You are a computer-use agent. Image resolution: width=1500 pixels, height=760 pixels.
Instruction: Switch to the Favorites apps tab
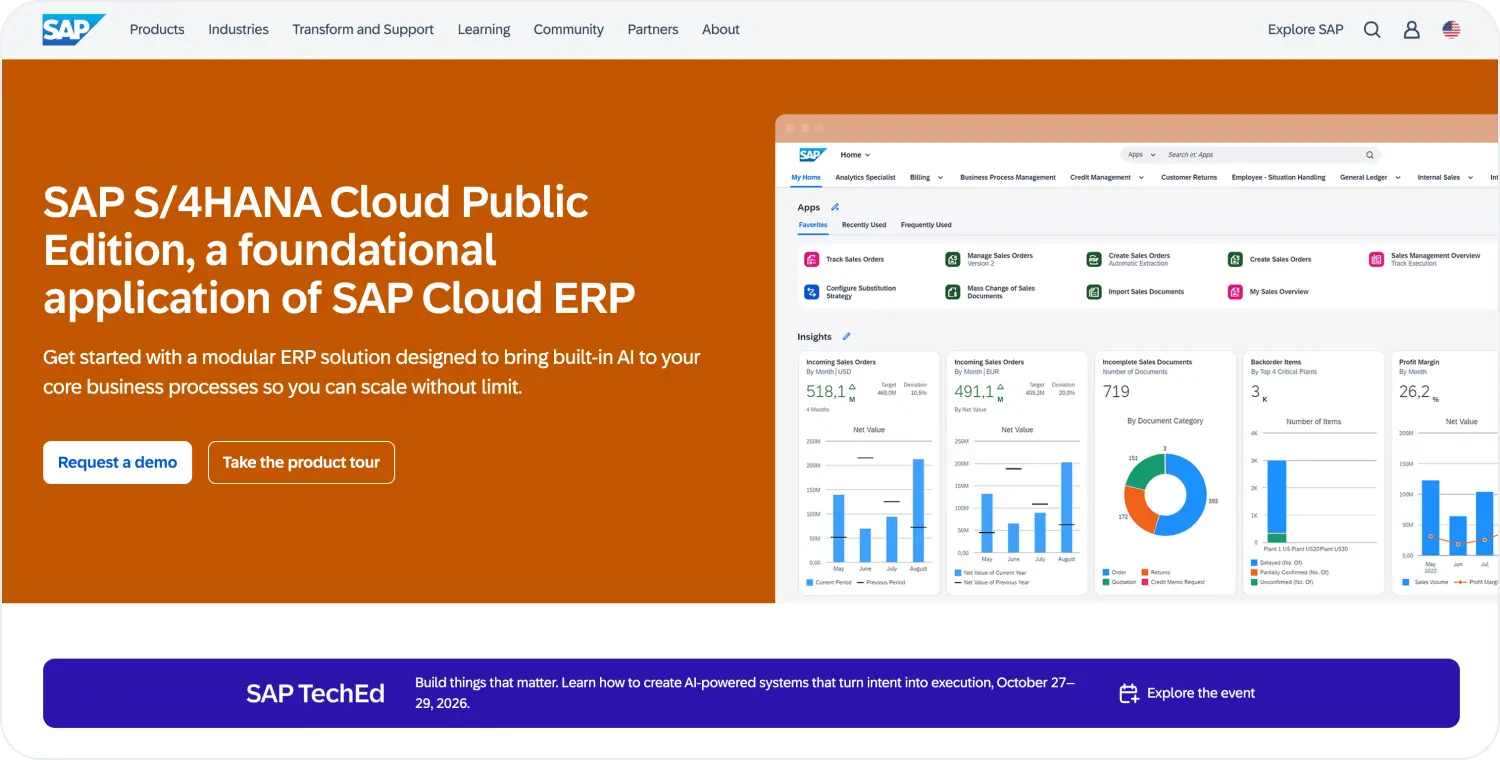(x=813, y=225)
